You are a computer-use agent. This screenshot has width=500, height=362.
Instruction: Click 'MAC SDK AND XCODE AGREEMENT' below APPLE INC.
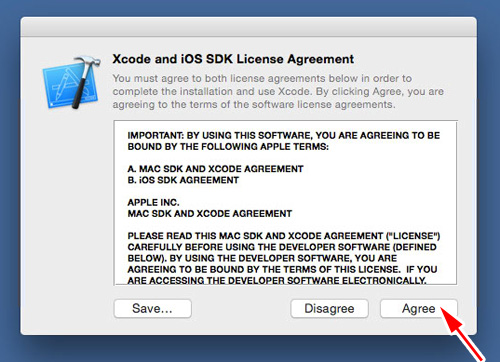pyautogui.click(x=210, y=214)
